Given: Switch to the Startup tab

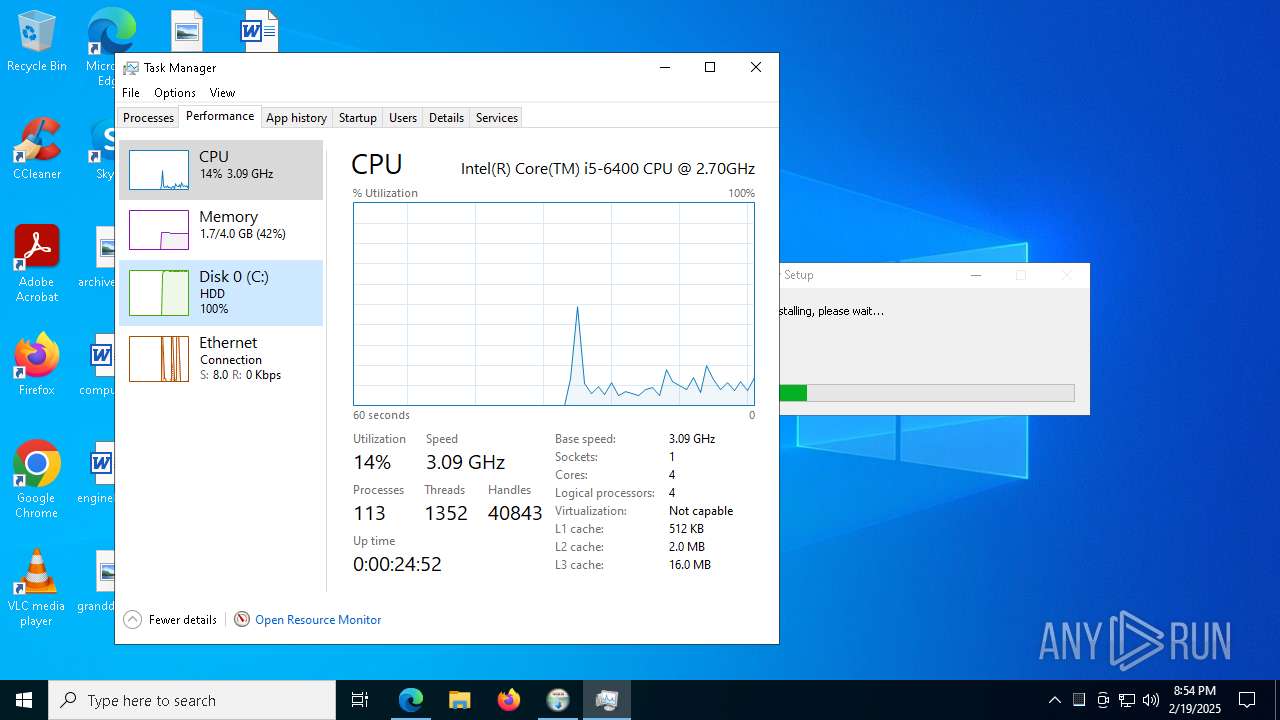Looking at the screenshot, I should tap(357, 118).
